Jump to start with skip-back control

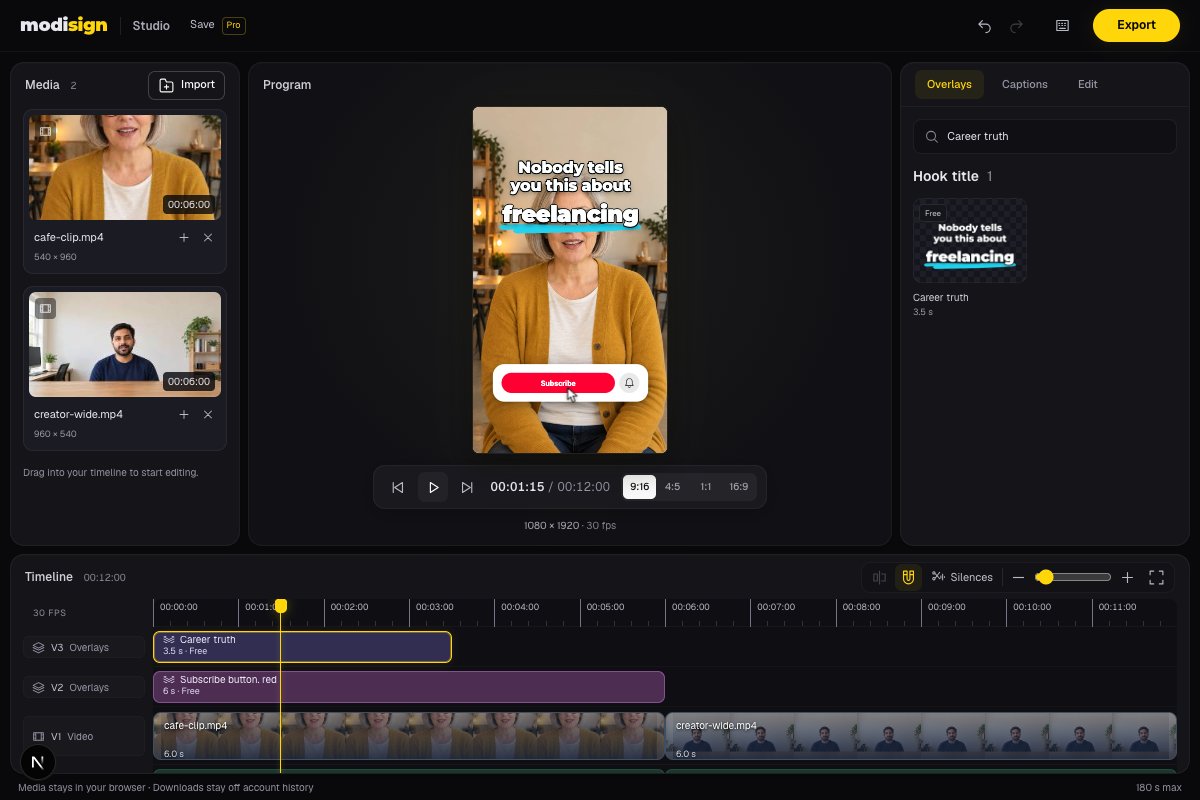click(x=397, y=487)
